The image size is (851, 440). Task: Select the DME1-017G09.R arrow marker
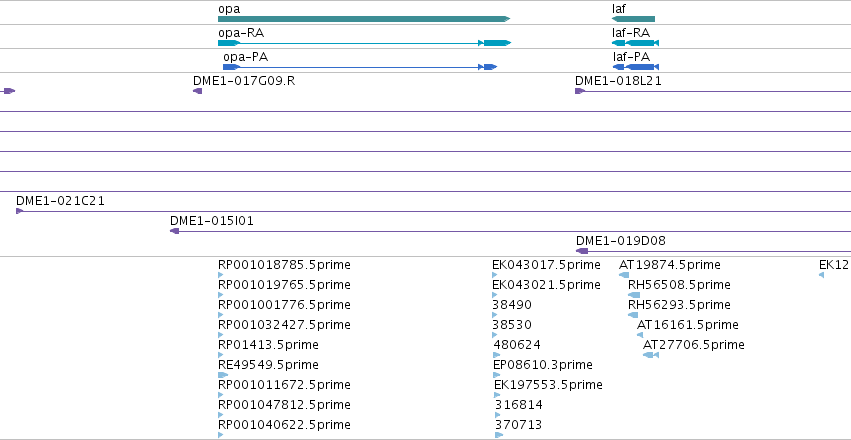[198, 91]
